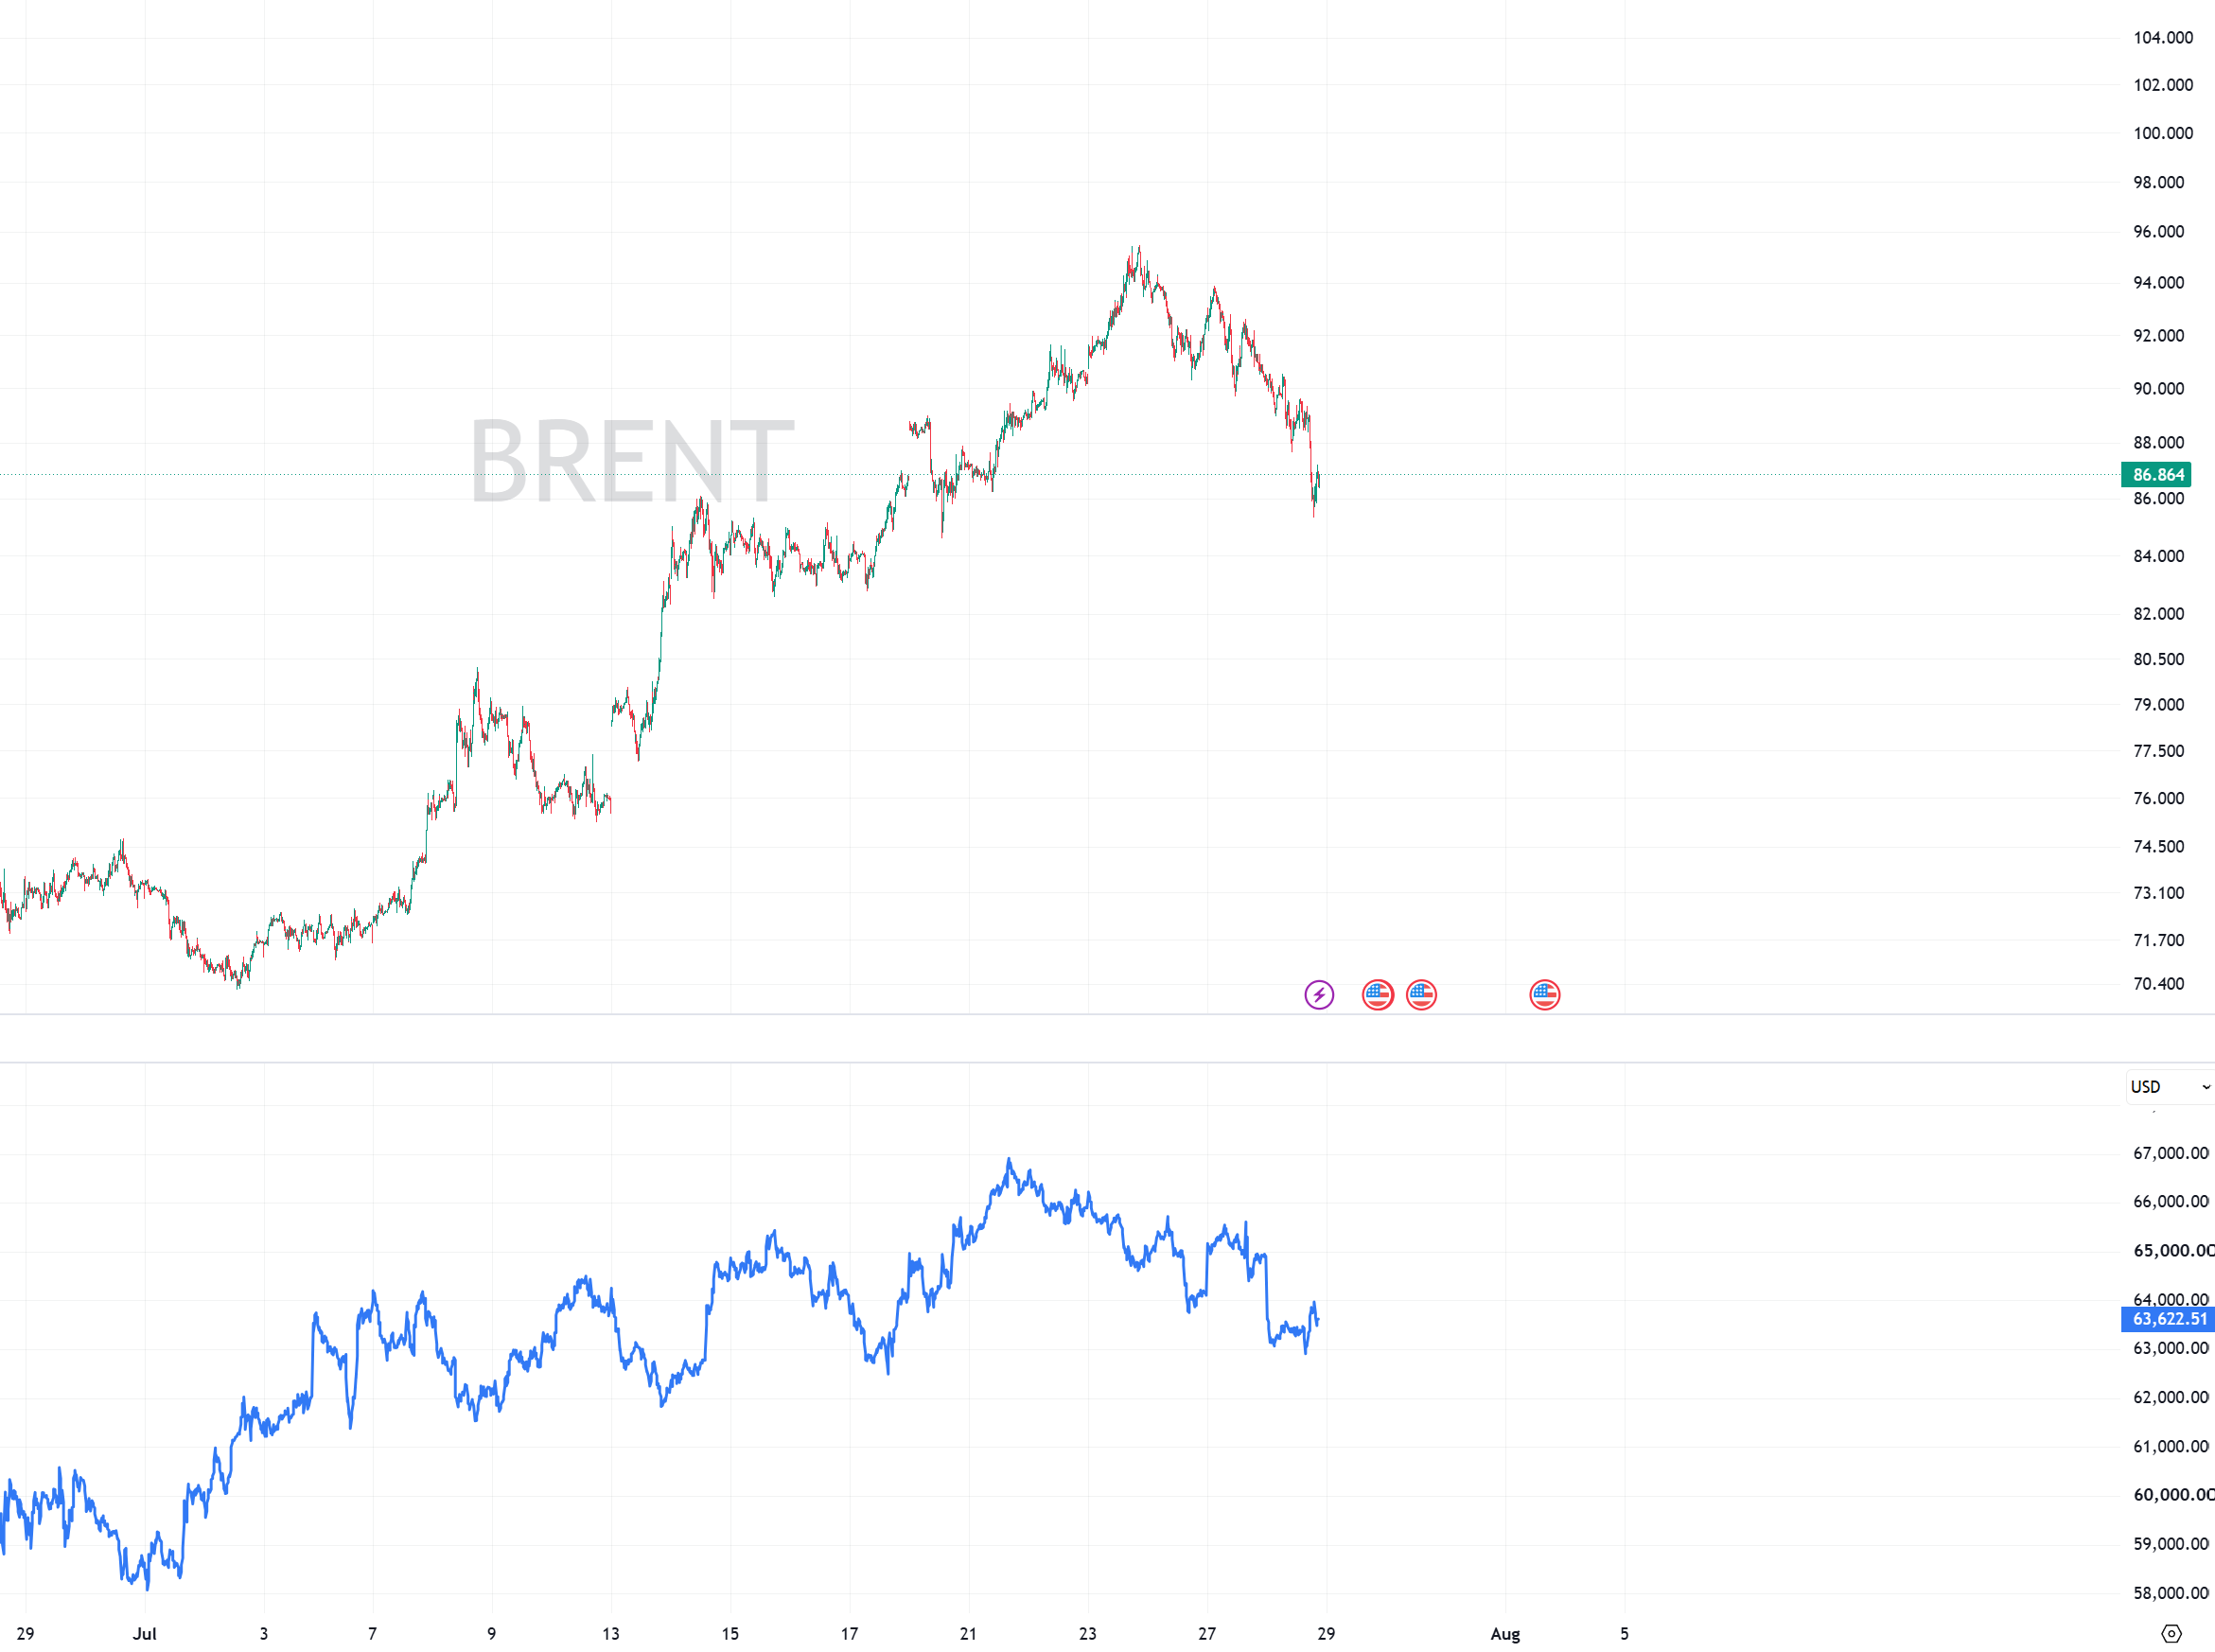Image resolution: width=2215 pixels, height=1652 pixels.
Task: Select date 27 on the time axis
Action: [1207, 1634]
